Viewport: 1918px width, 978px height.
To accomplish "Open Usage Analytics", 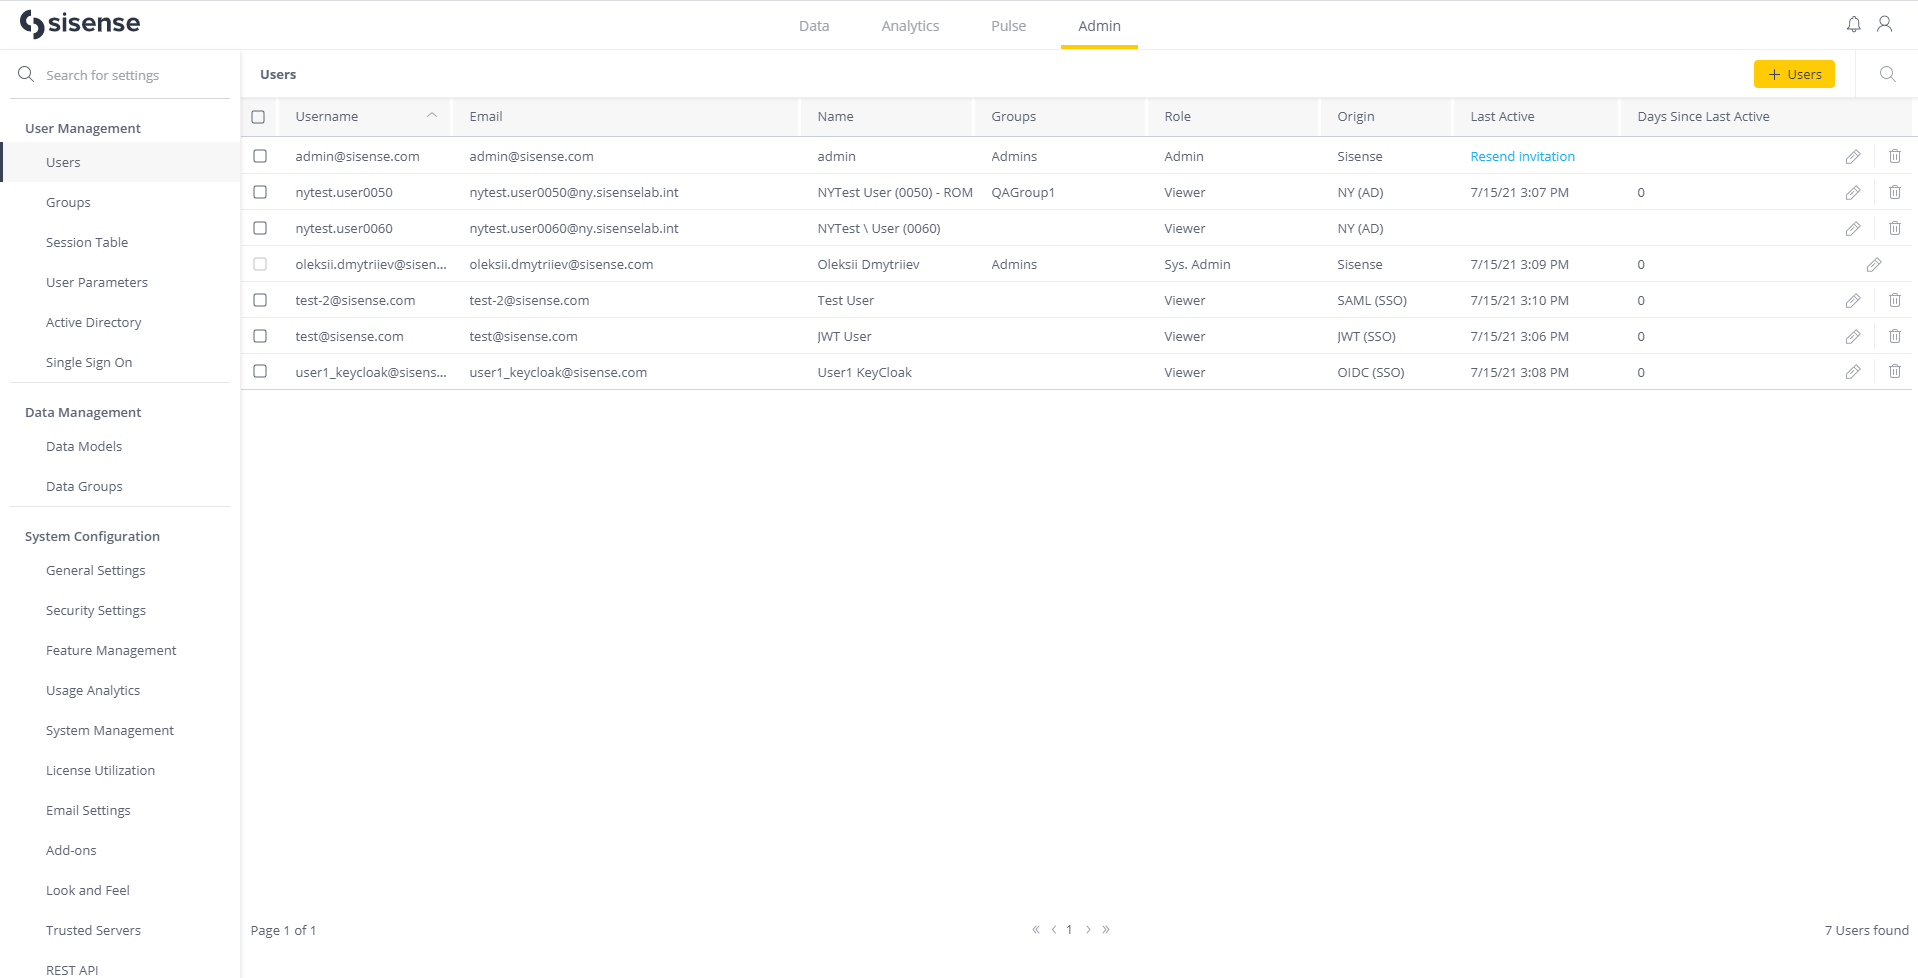I will coord(93,690).
